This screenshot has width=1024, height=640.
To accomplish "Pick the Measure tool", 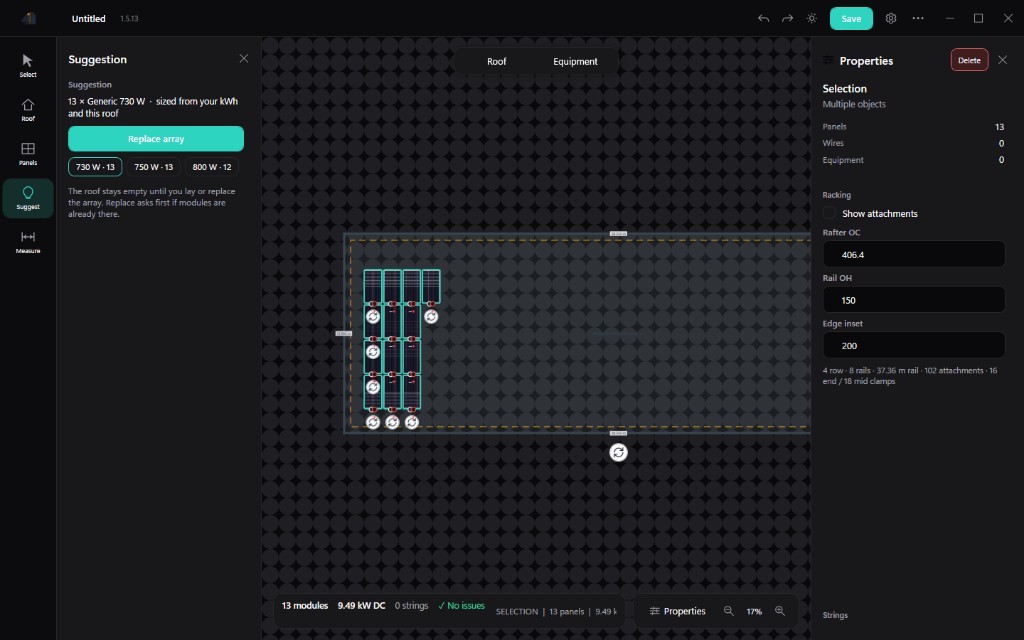I will [27, 242].
